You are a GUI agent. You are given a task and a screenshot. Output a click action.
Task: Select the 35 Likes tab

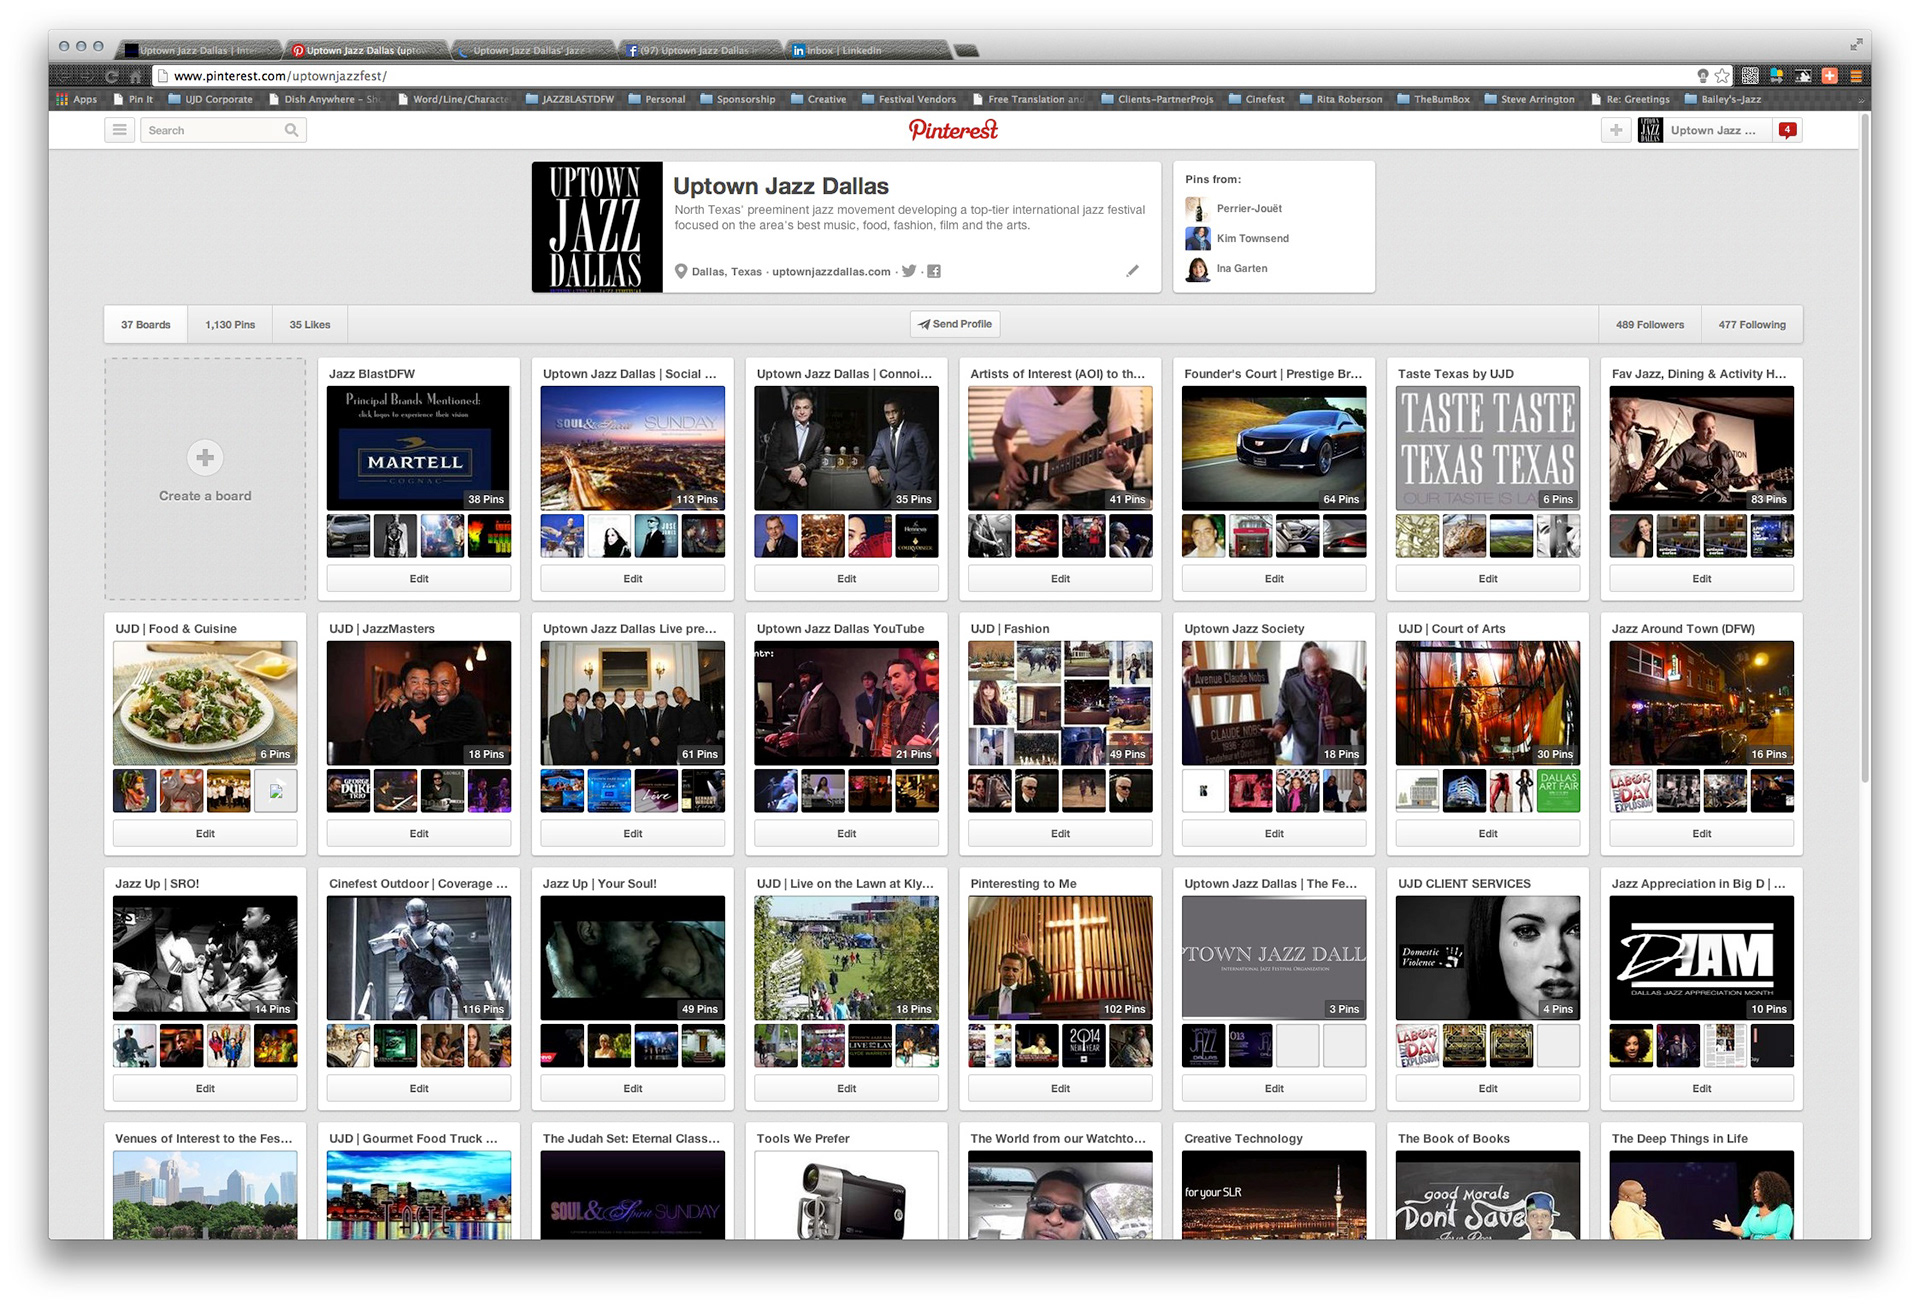pos(310,325)
